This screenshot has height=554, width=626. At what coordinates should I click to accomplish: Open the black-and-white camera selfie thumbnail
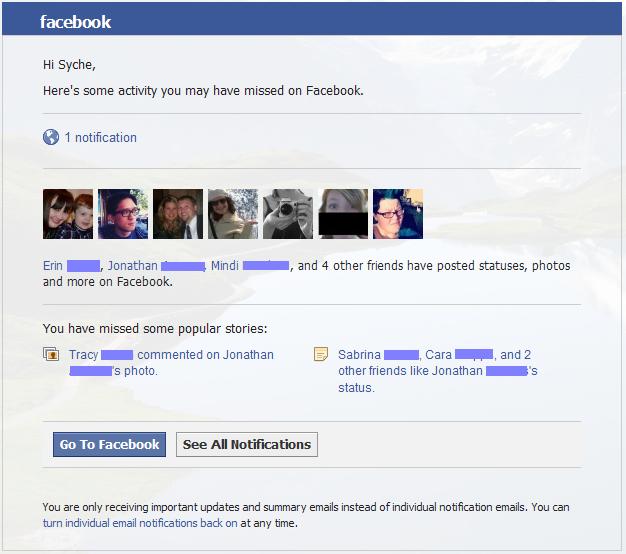pyautogui.click(x=288, y=214)
